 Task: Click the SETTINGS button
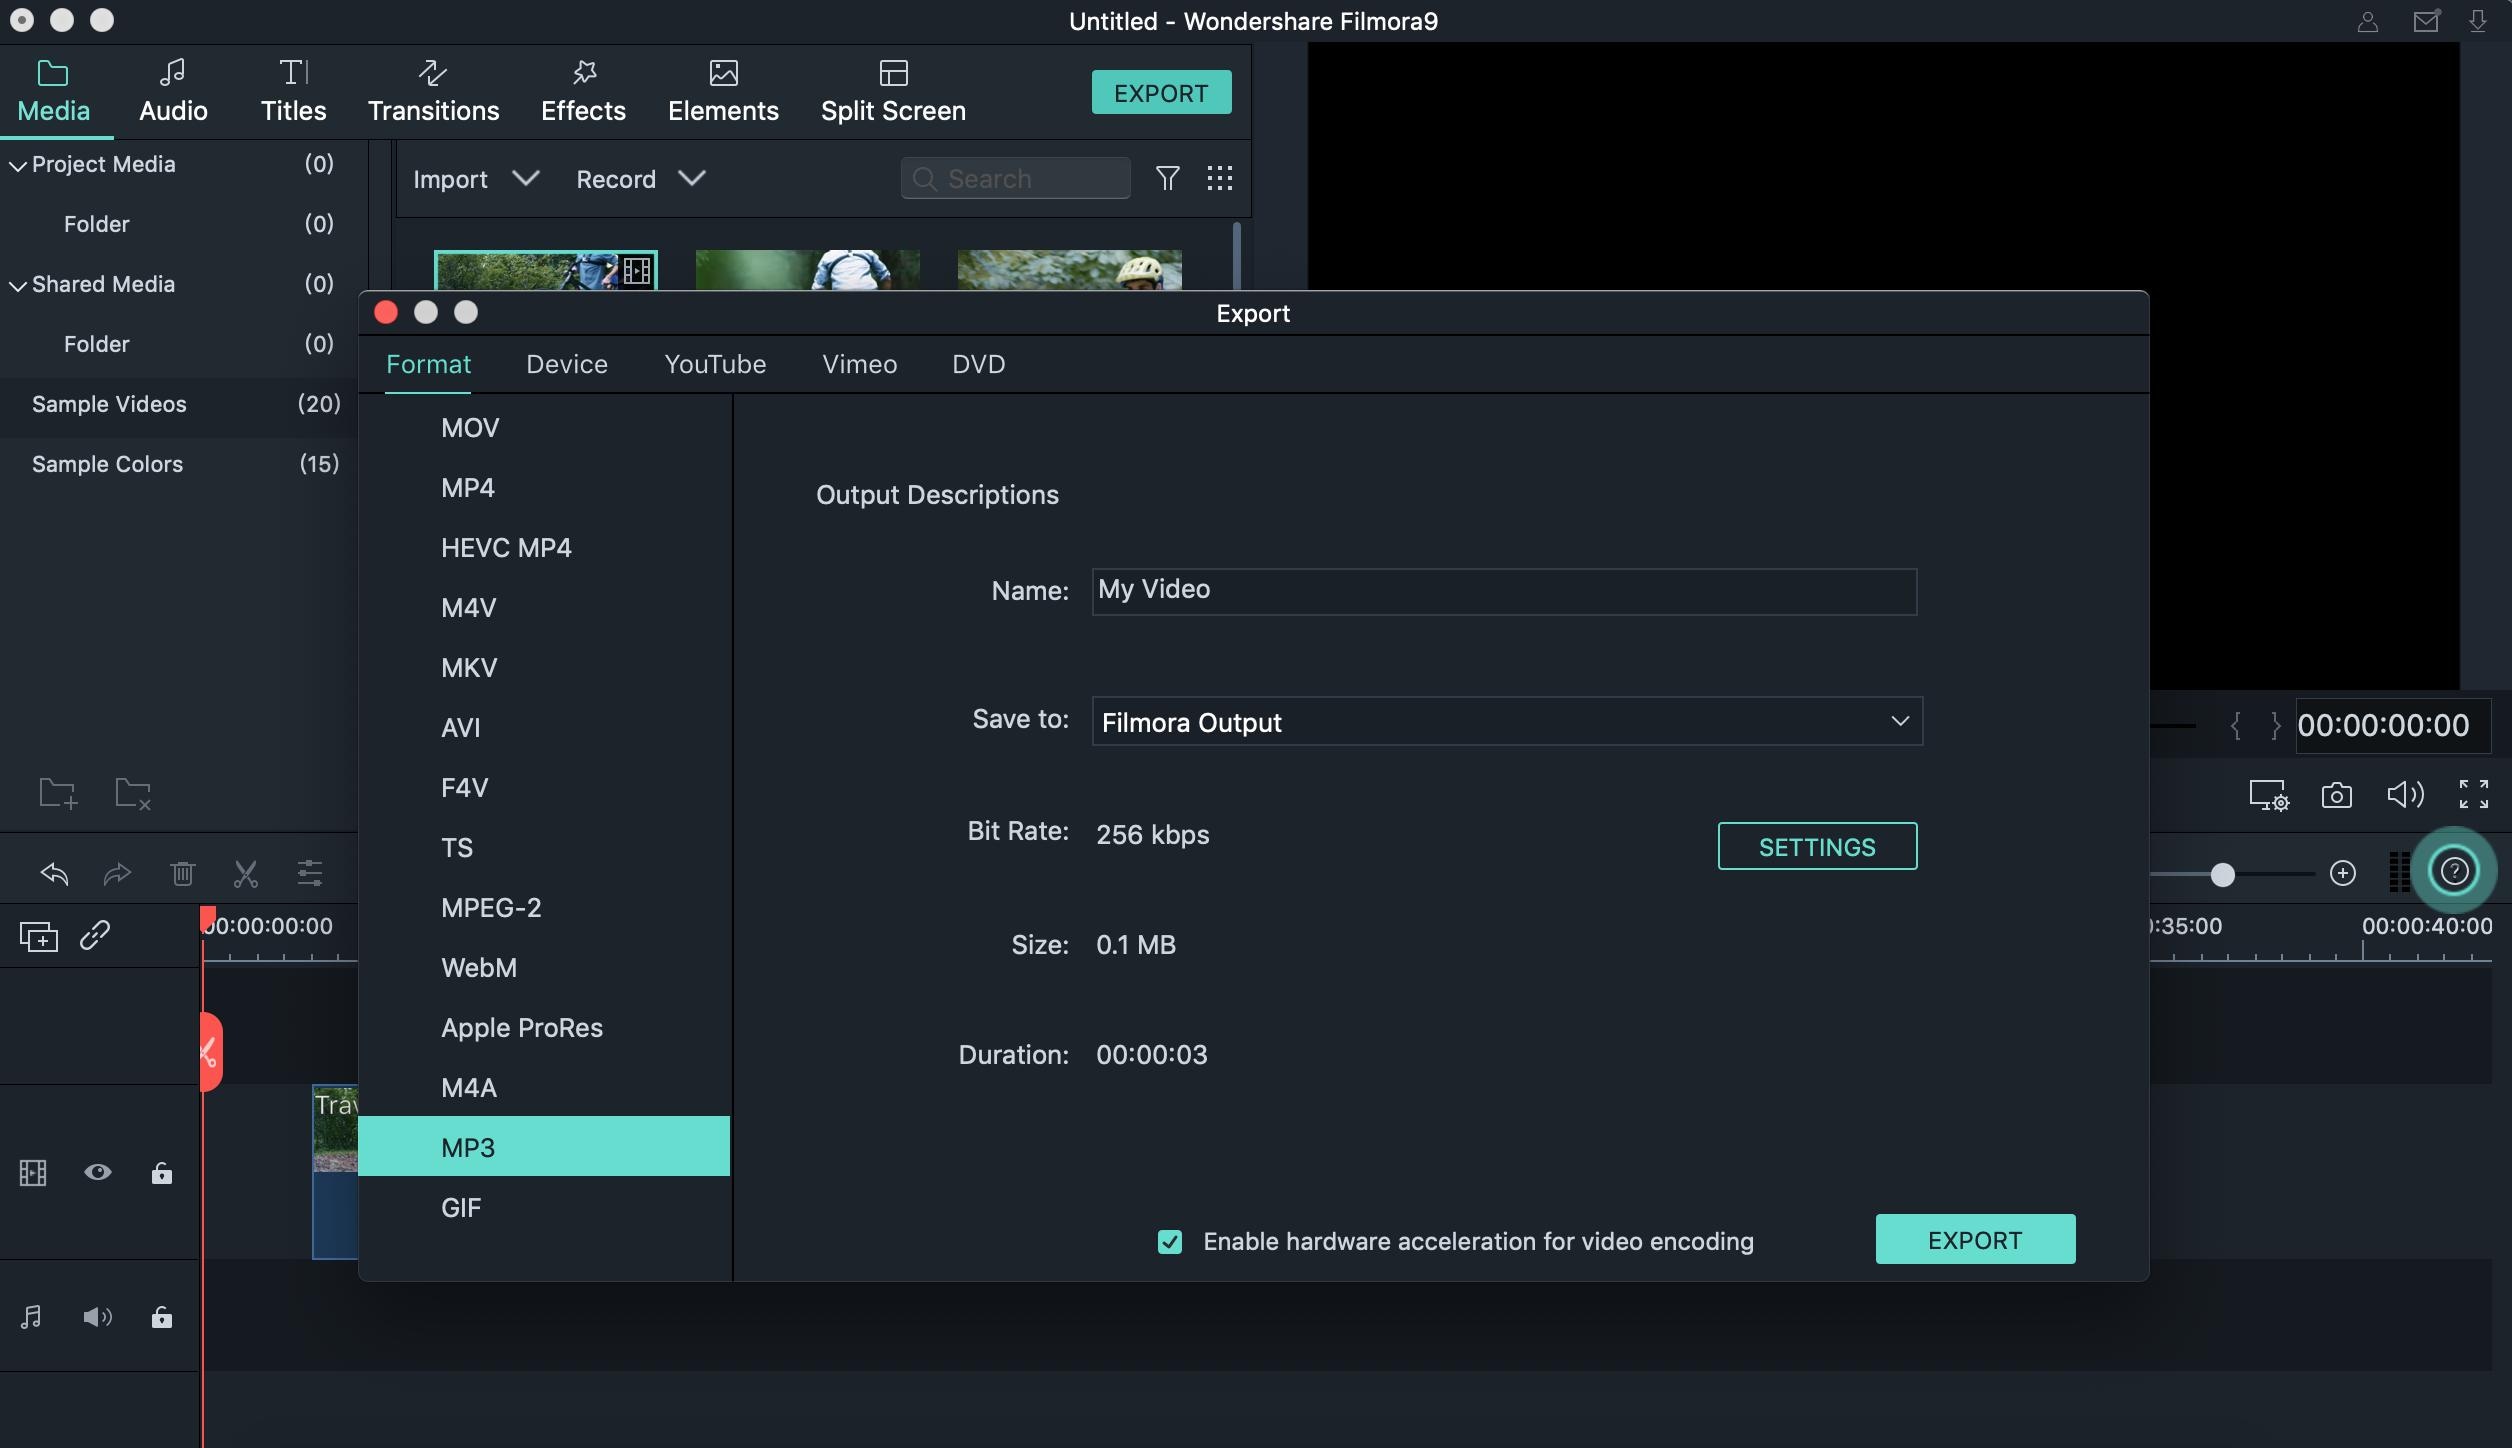[1817, 846]
